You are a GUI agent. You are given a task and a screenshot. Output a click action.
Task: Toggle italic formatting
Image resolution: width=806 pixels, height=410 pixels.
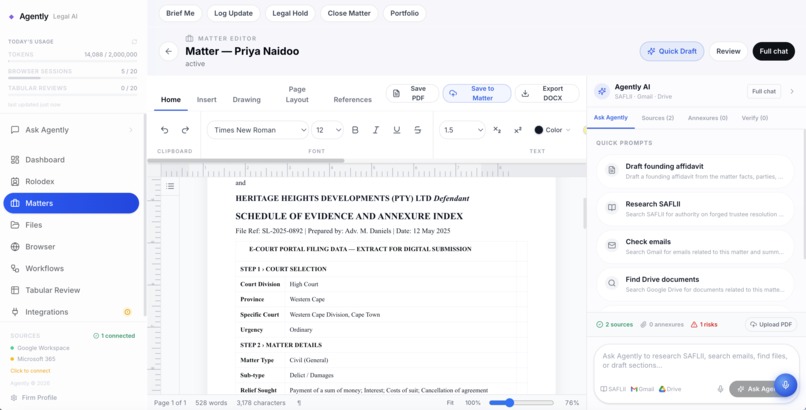click(376, 130)
